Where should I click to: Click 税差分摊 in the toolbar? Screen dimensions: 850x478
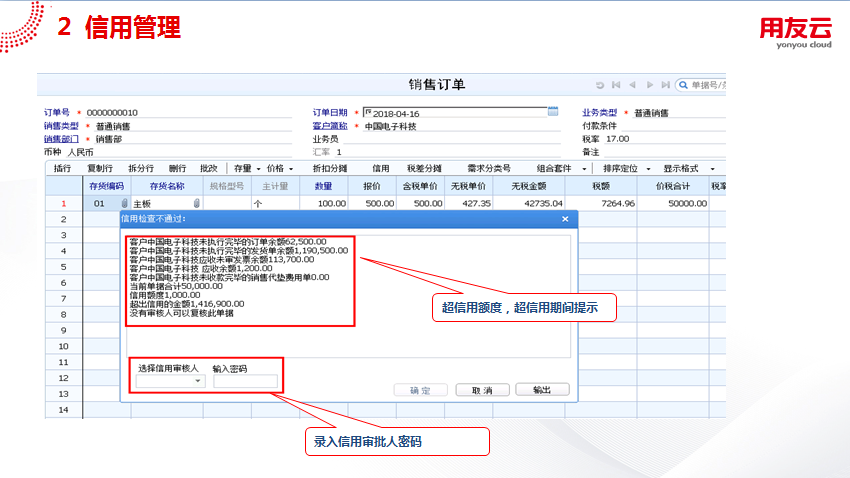(424, 169)
